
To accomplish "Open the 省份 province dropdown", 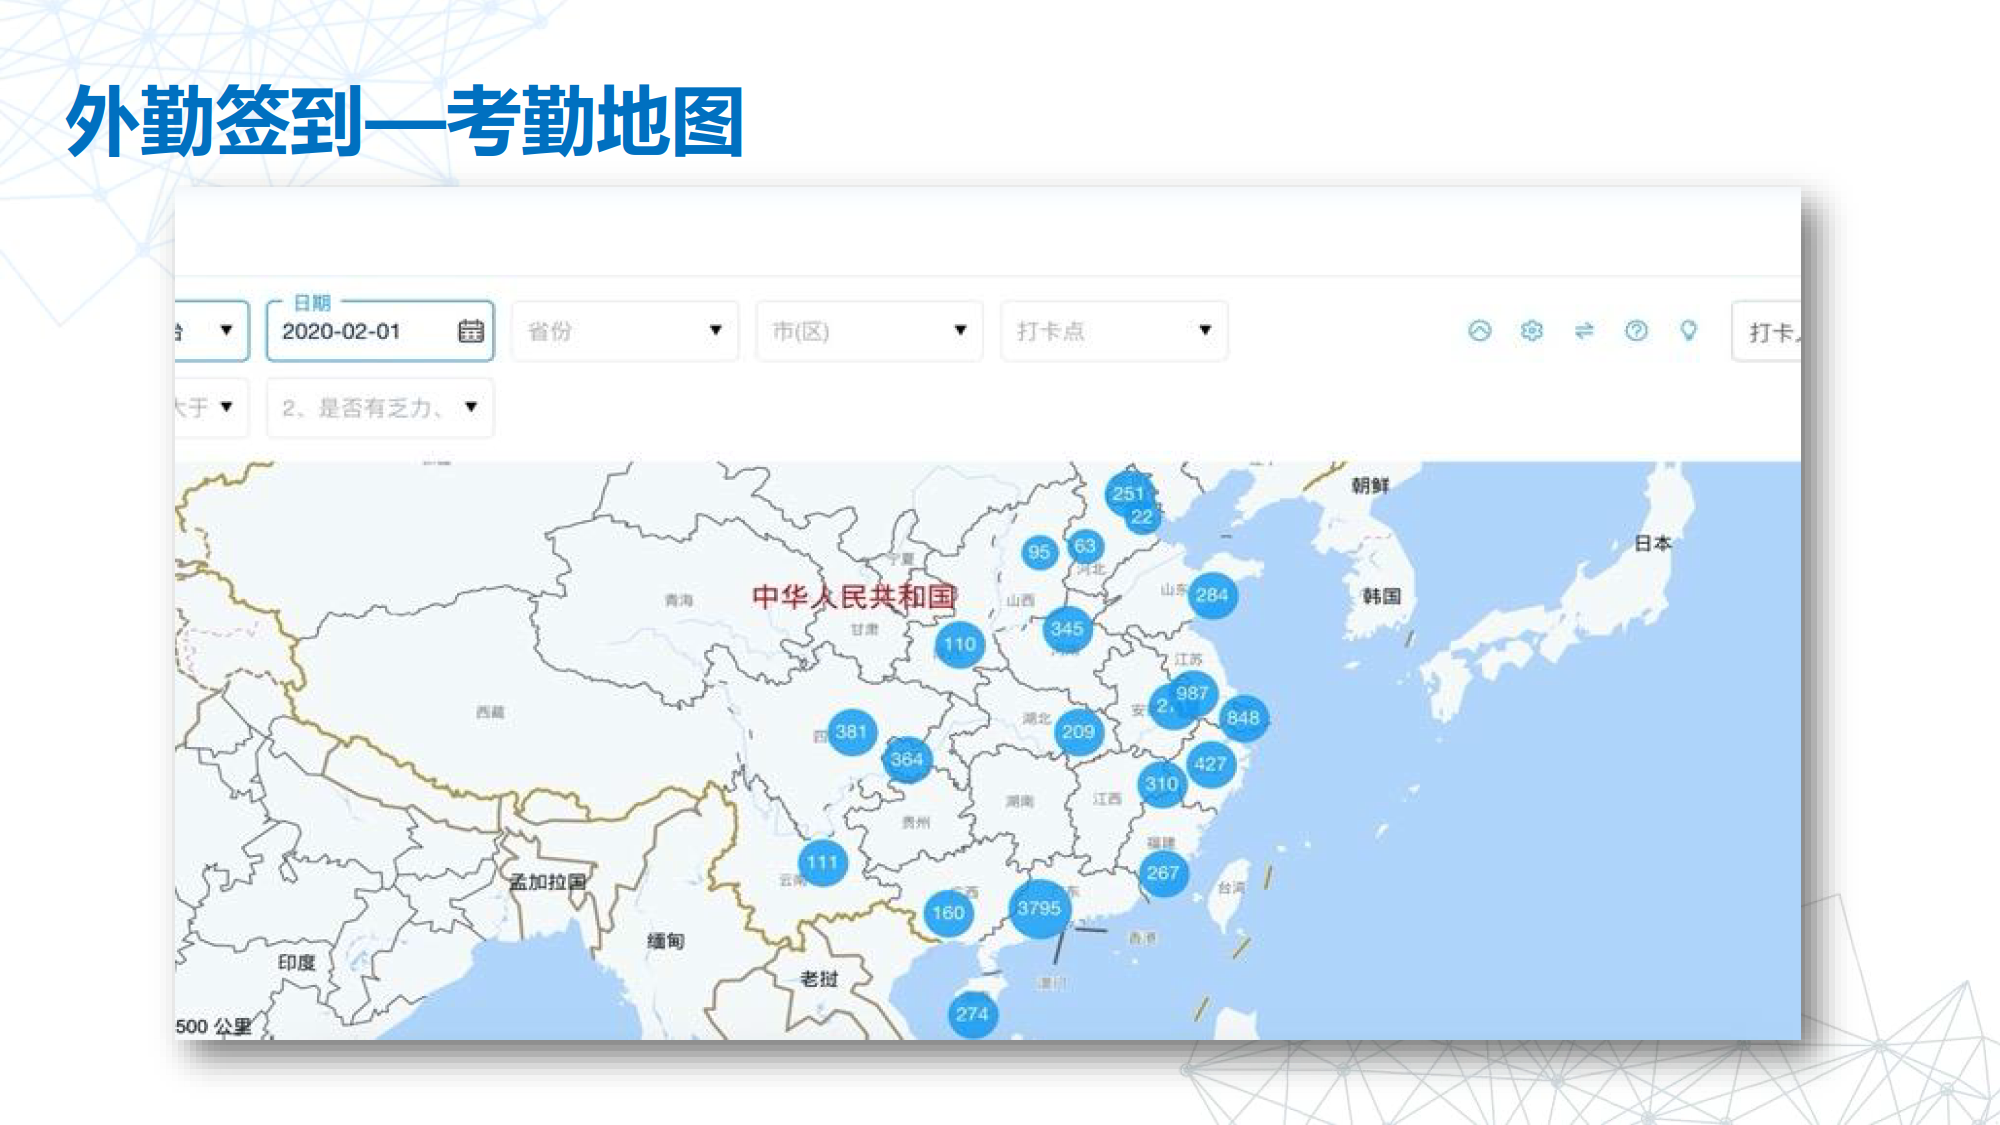I will click(625, 331).
